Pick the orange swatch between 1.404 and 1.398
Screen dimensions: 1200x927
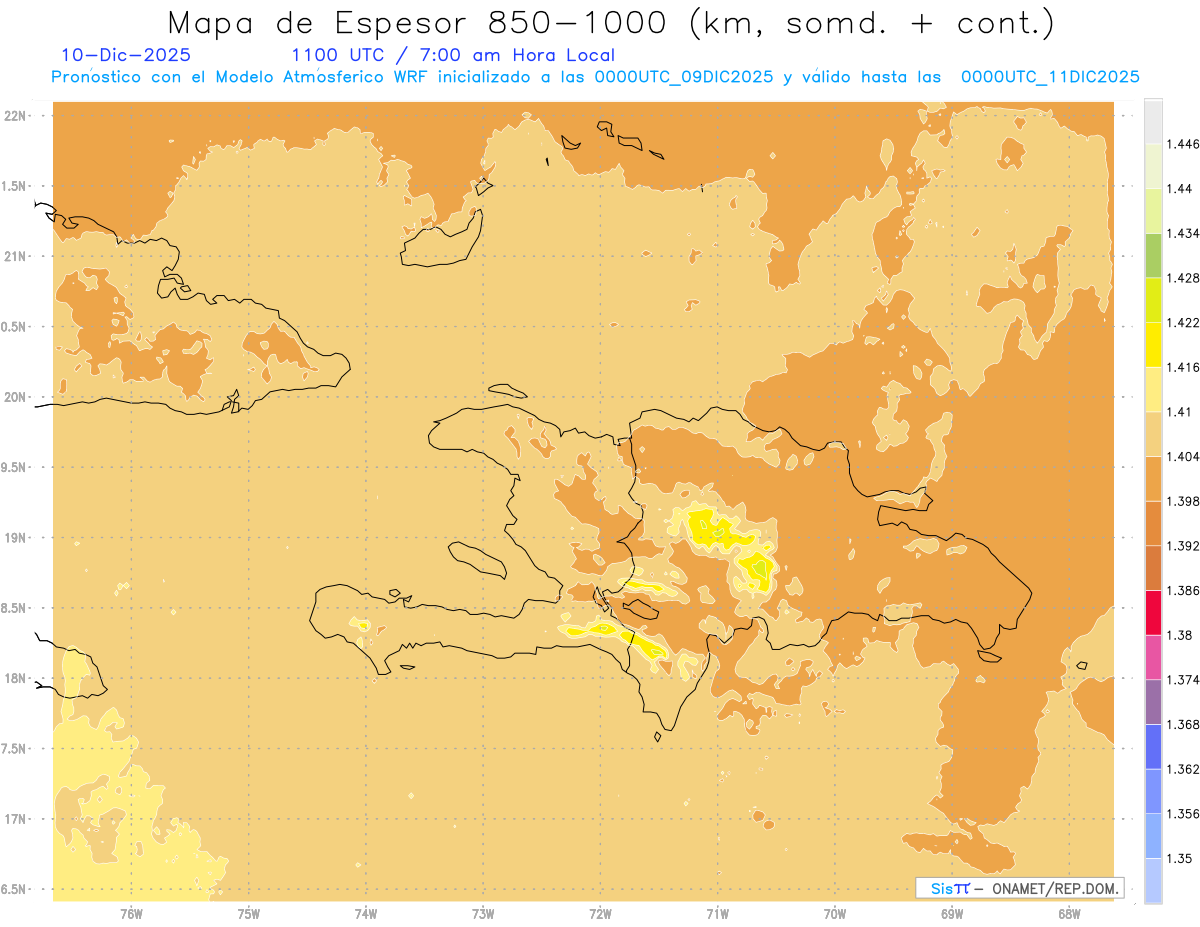tap(1153, 478)
